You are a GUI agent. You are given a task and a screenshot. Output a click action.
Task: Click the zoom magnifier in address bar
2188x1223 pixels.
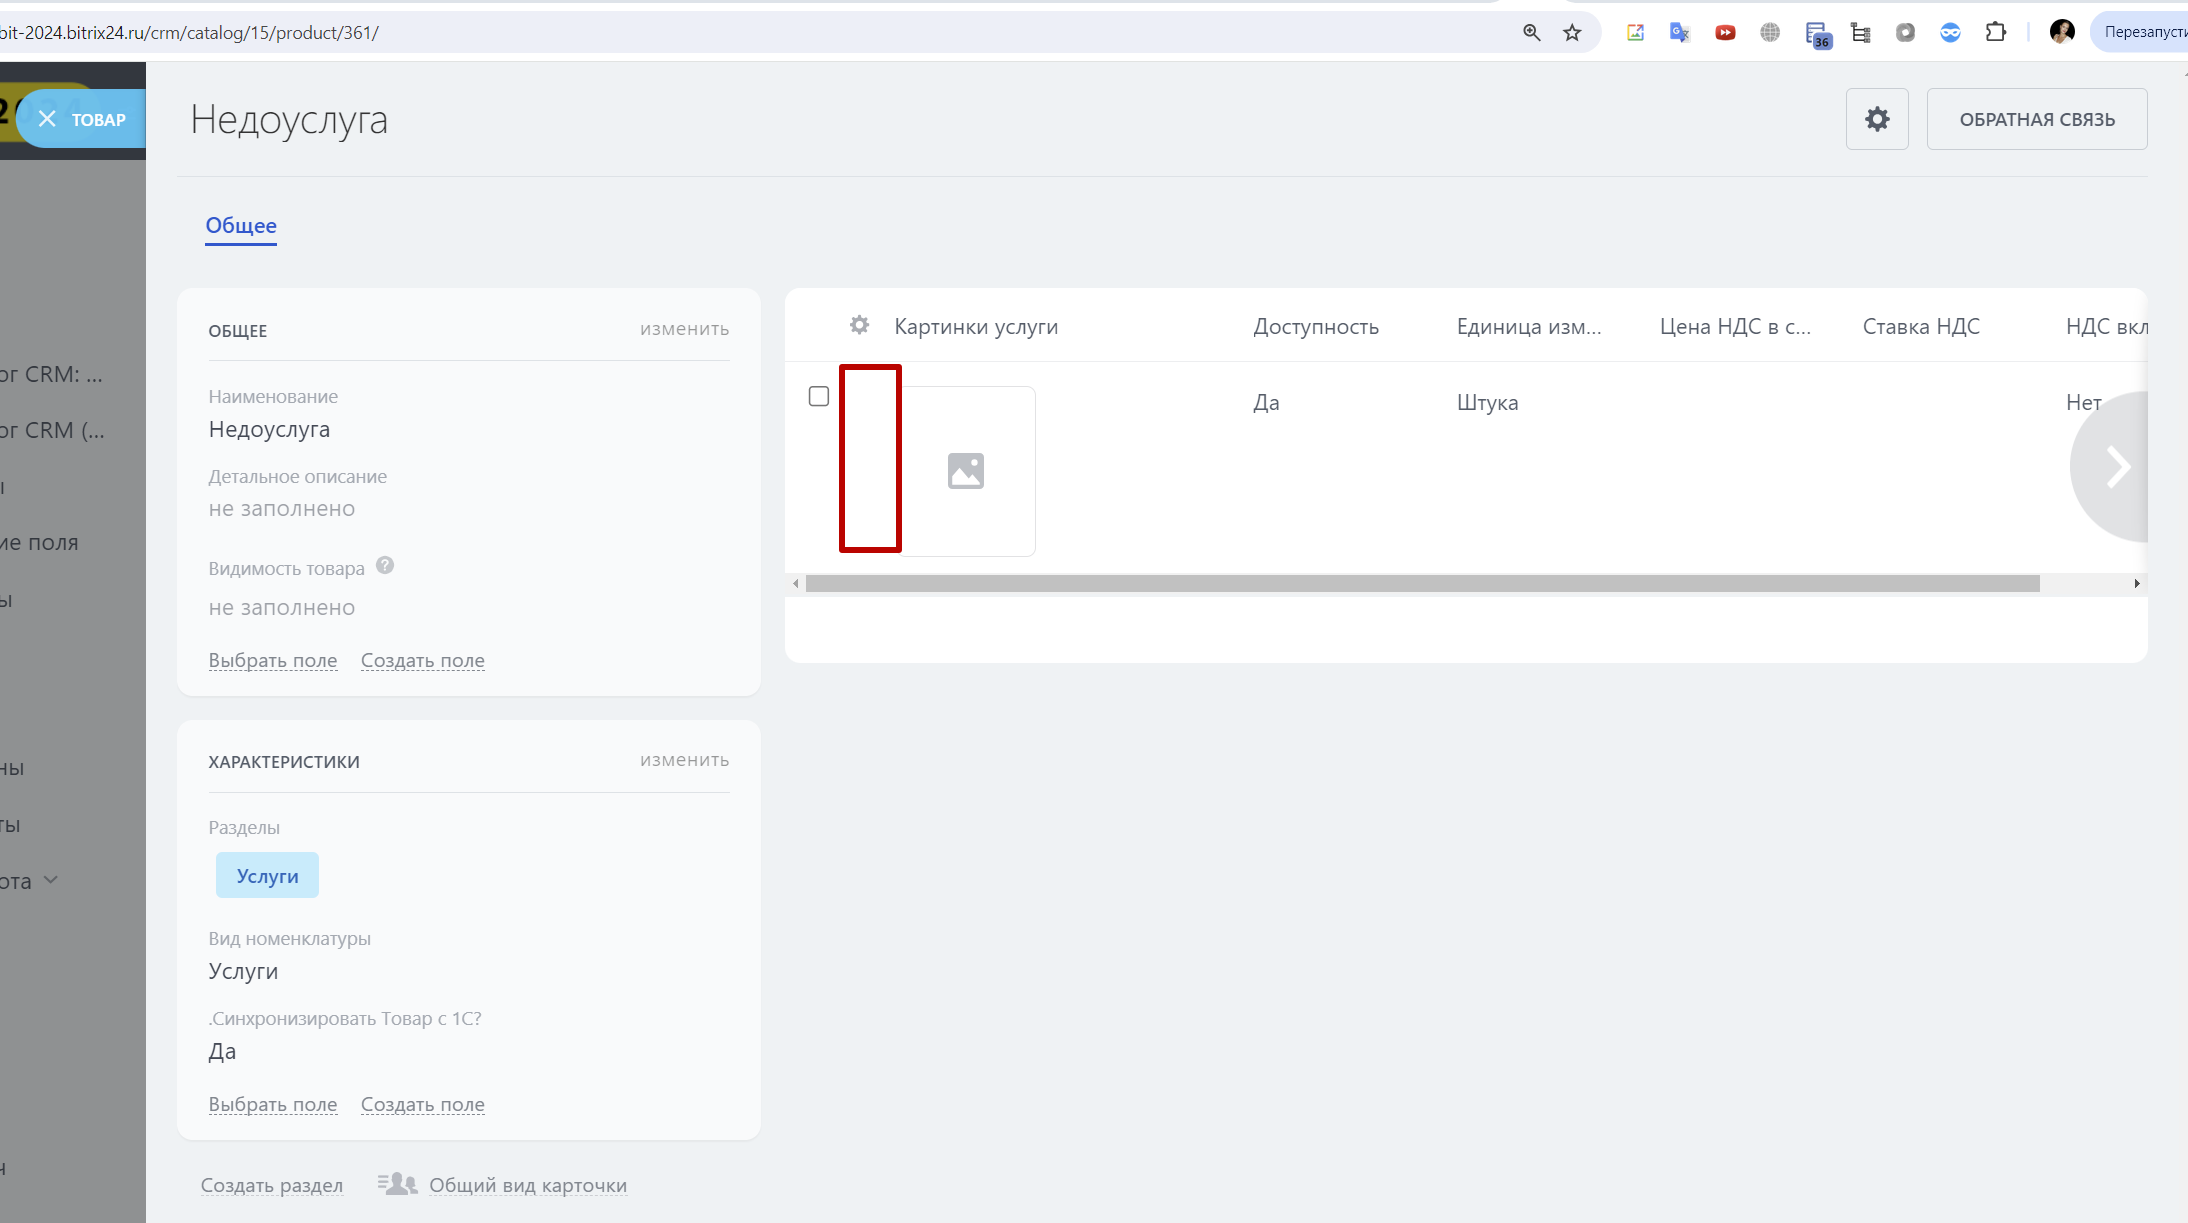click(x=1531, y=33)
